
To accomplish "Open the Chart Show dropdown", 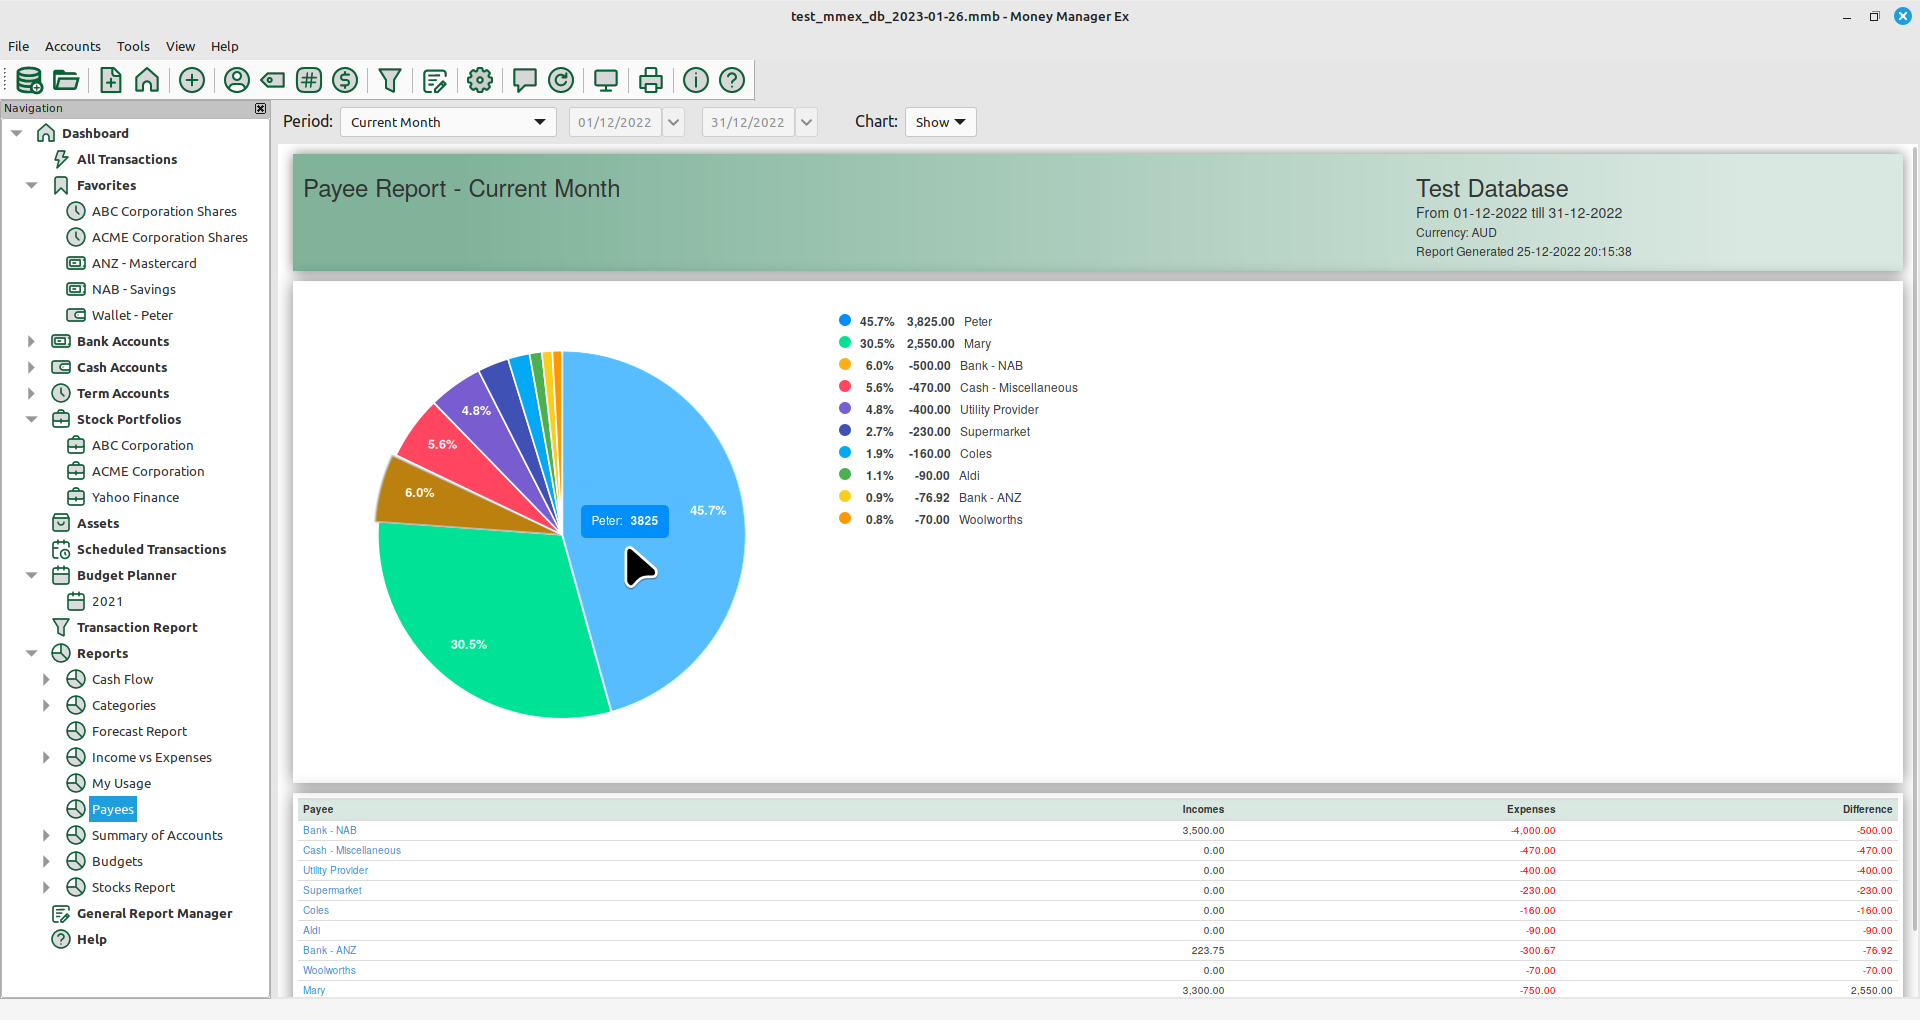I will point(940,122).
